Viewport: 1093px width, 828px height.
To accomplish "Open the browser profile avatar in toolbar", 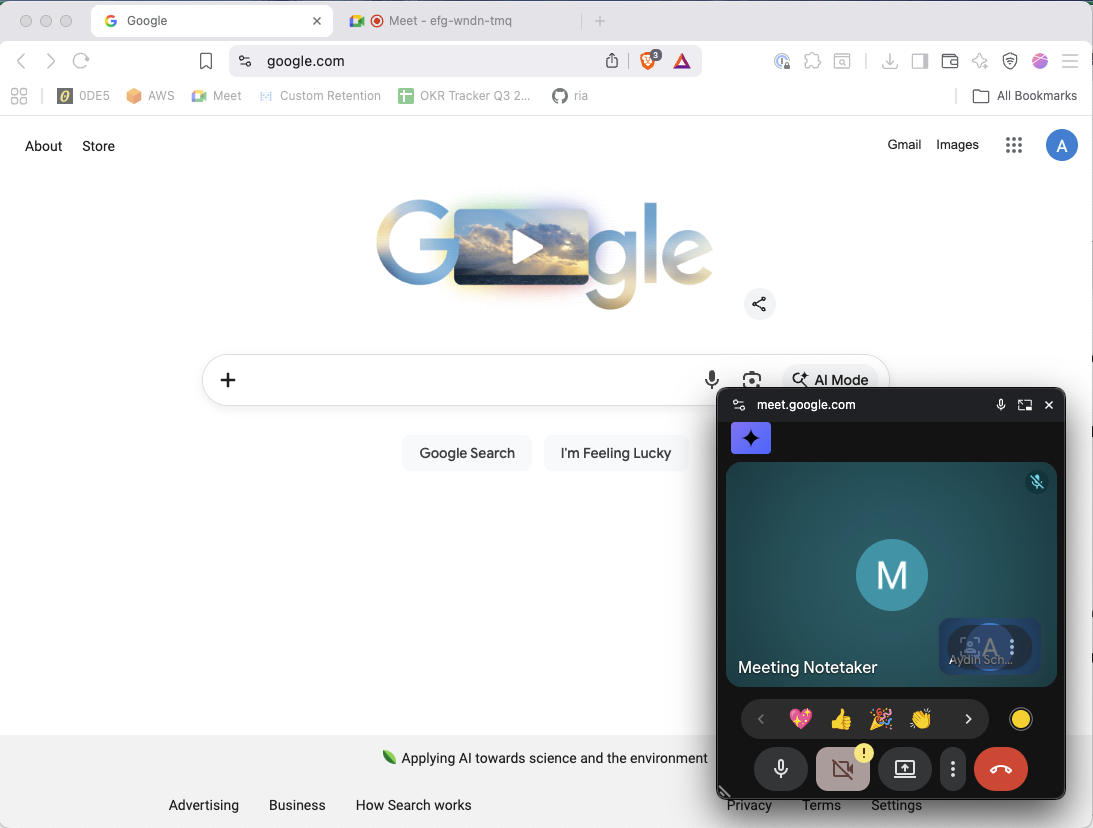I will 1040,61.
